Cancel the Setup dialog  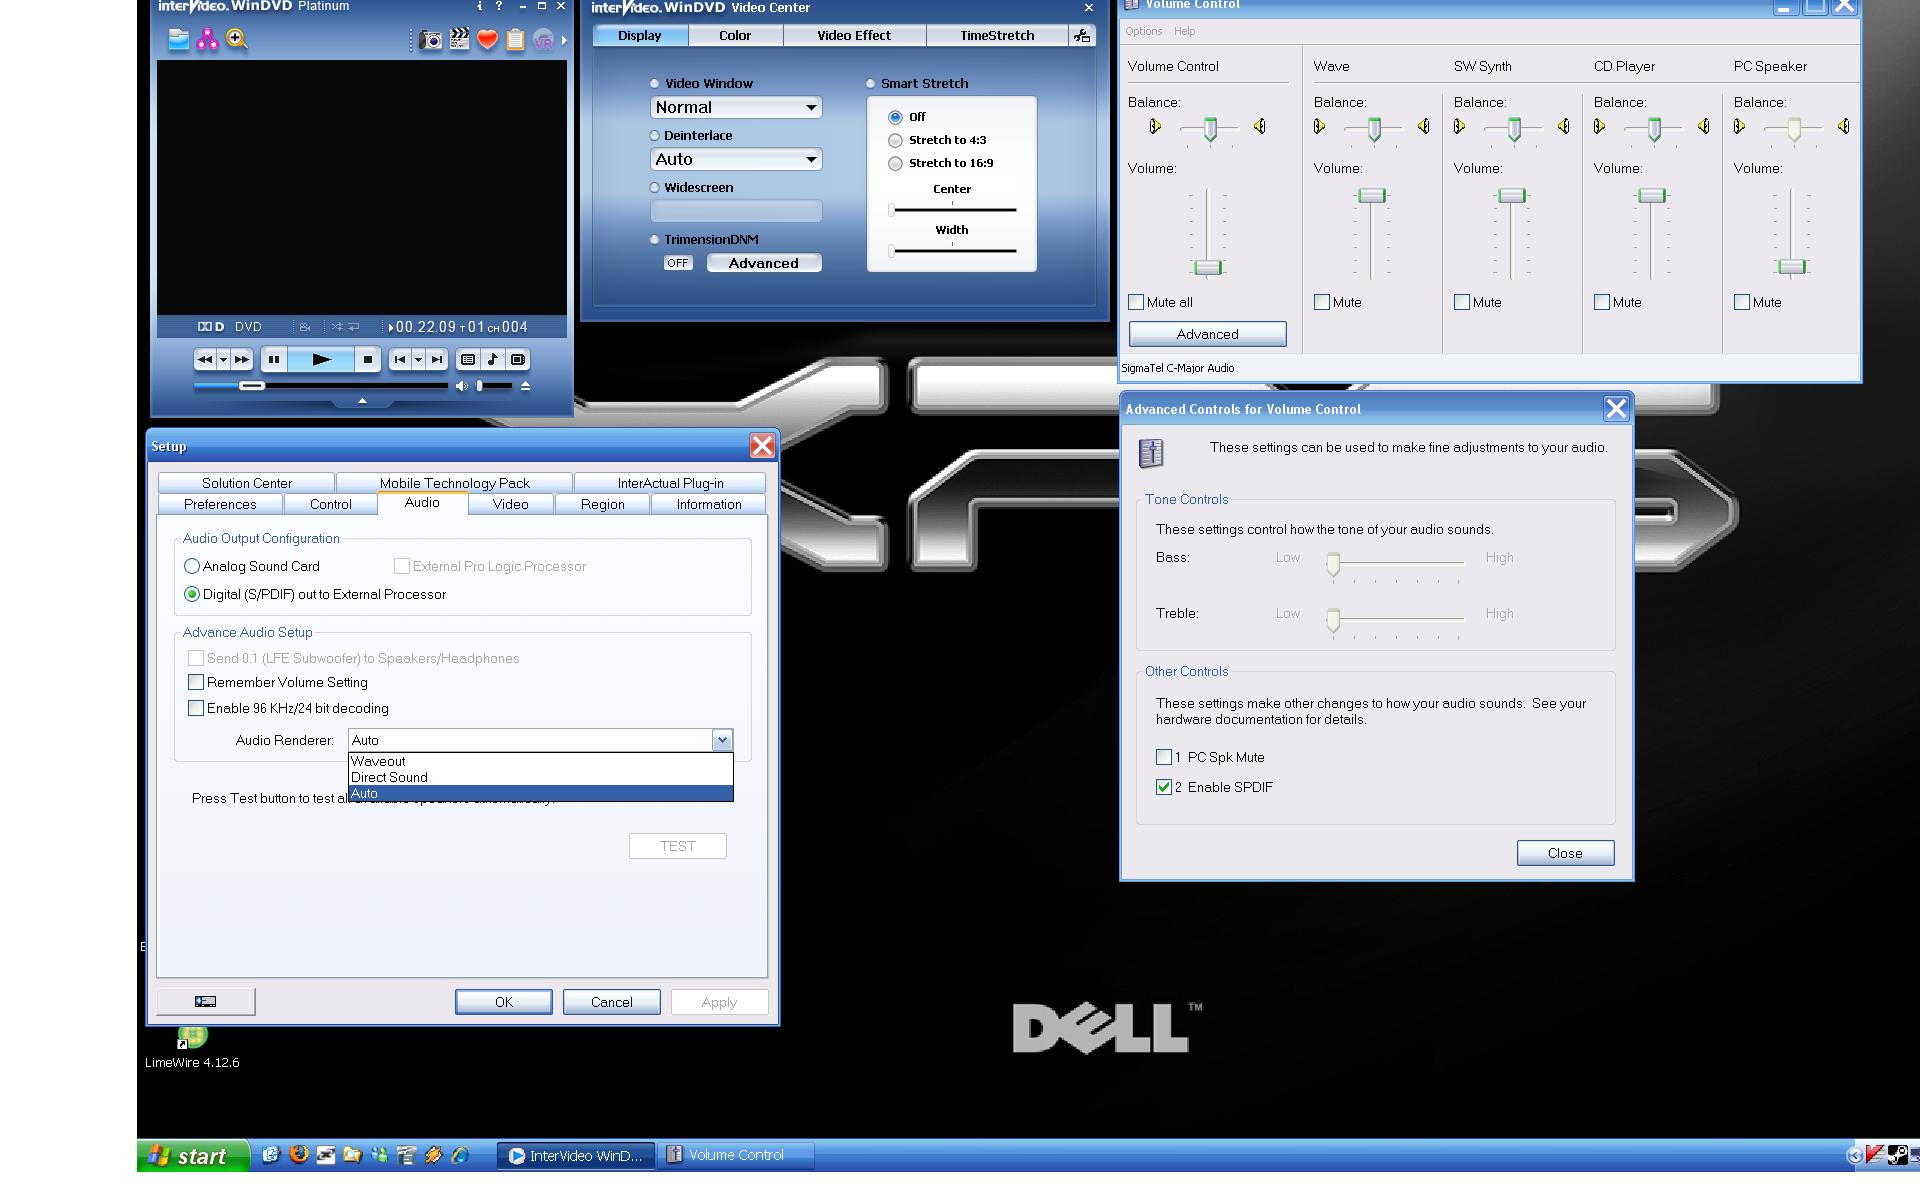pos(611,1002)
